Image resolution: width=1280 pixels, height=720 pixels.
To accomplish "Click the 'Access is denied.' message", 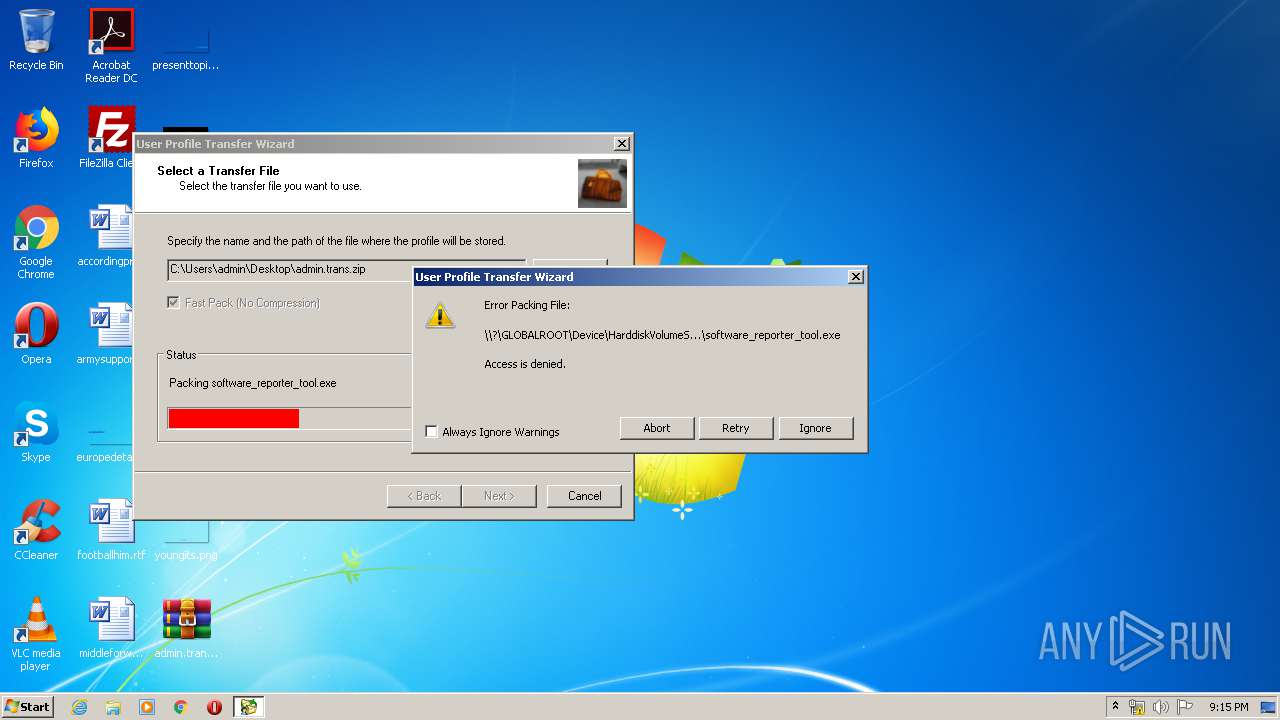I will click(x=525, y=364).
